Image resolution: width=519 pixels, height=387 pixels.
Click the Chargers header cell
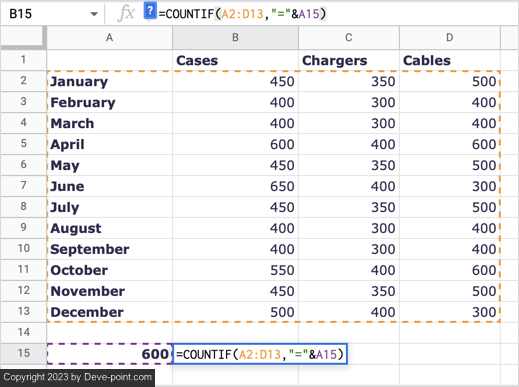(349, 60)
